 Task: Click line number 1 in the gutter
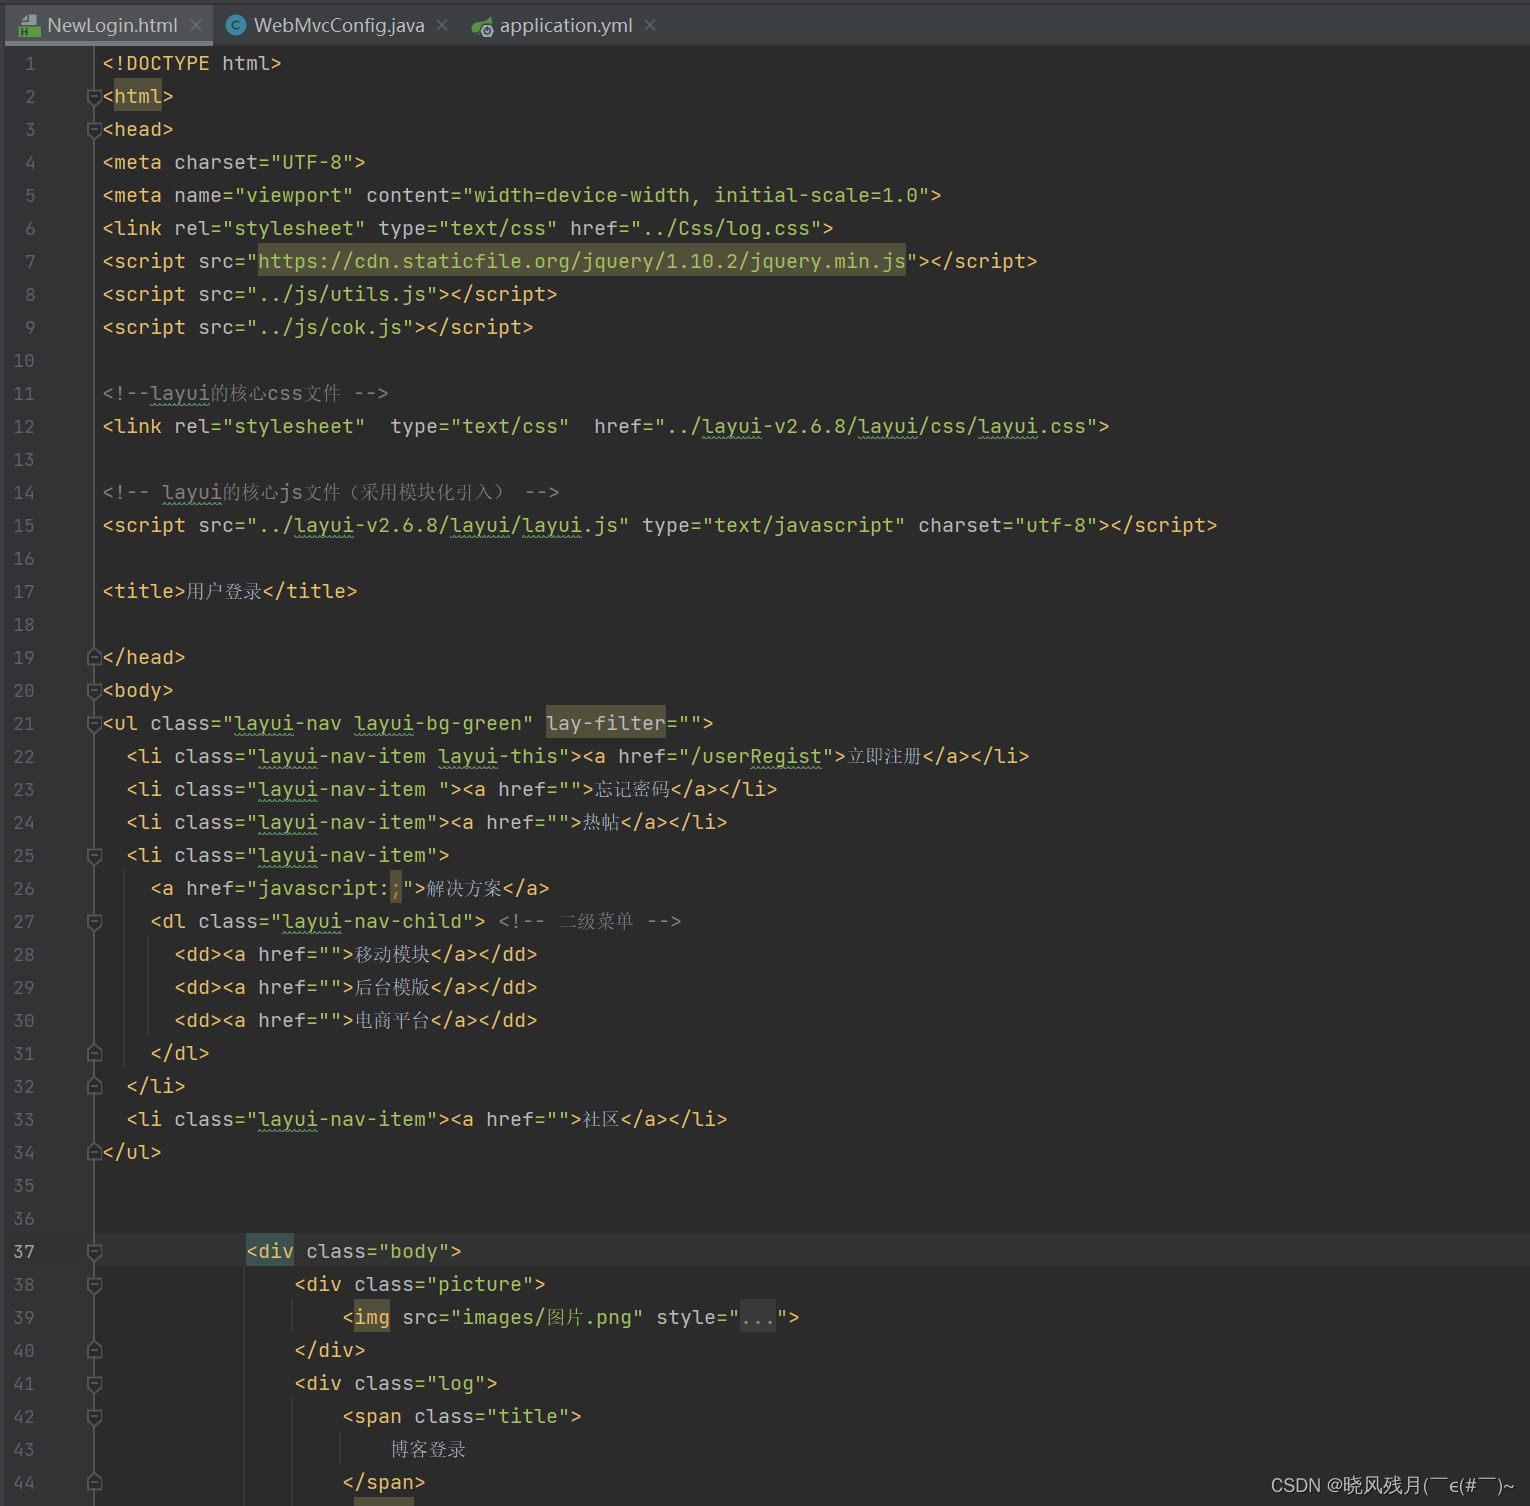point(30,64)
